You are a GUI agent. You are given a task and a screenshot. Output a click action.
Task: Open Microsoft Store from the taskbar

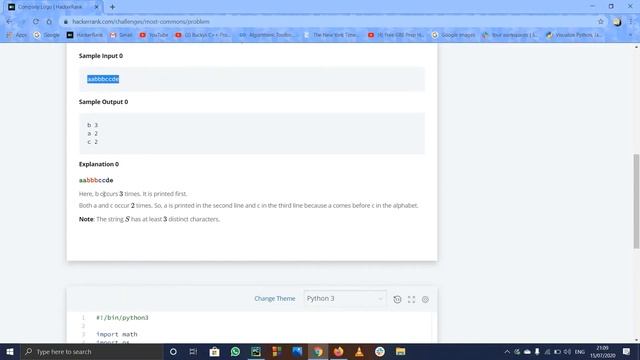pos(214,351)
